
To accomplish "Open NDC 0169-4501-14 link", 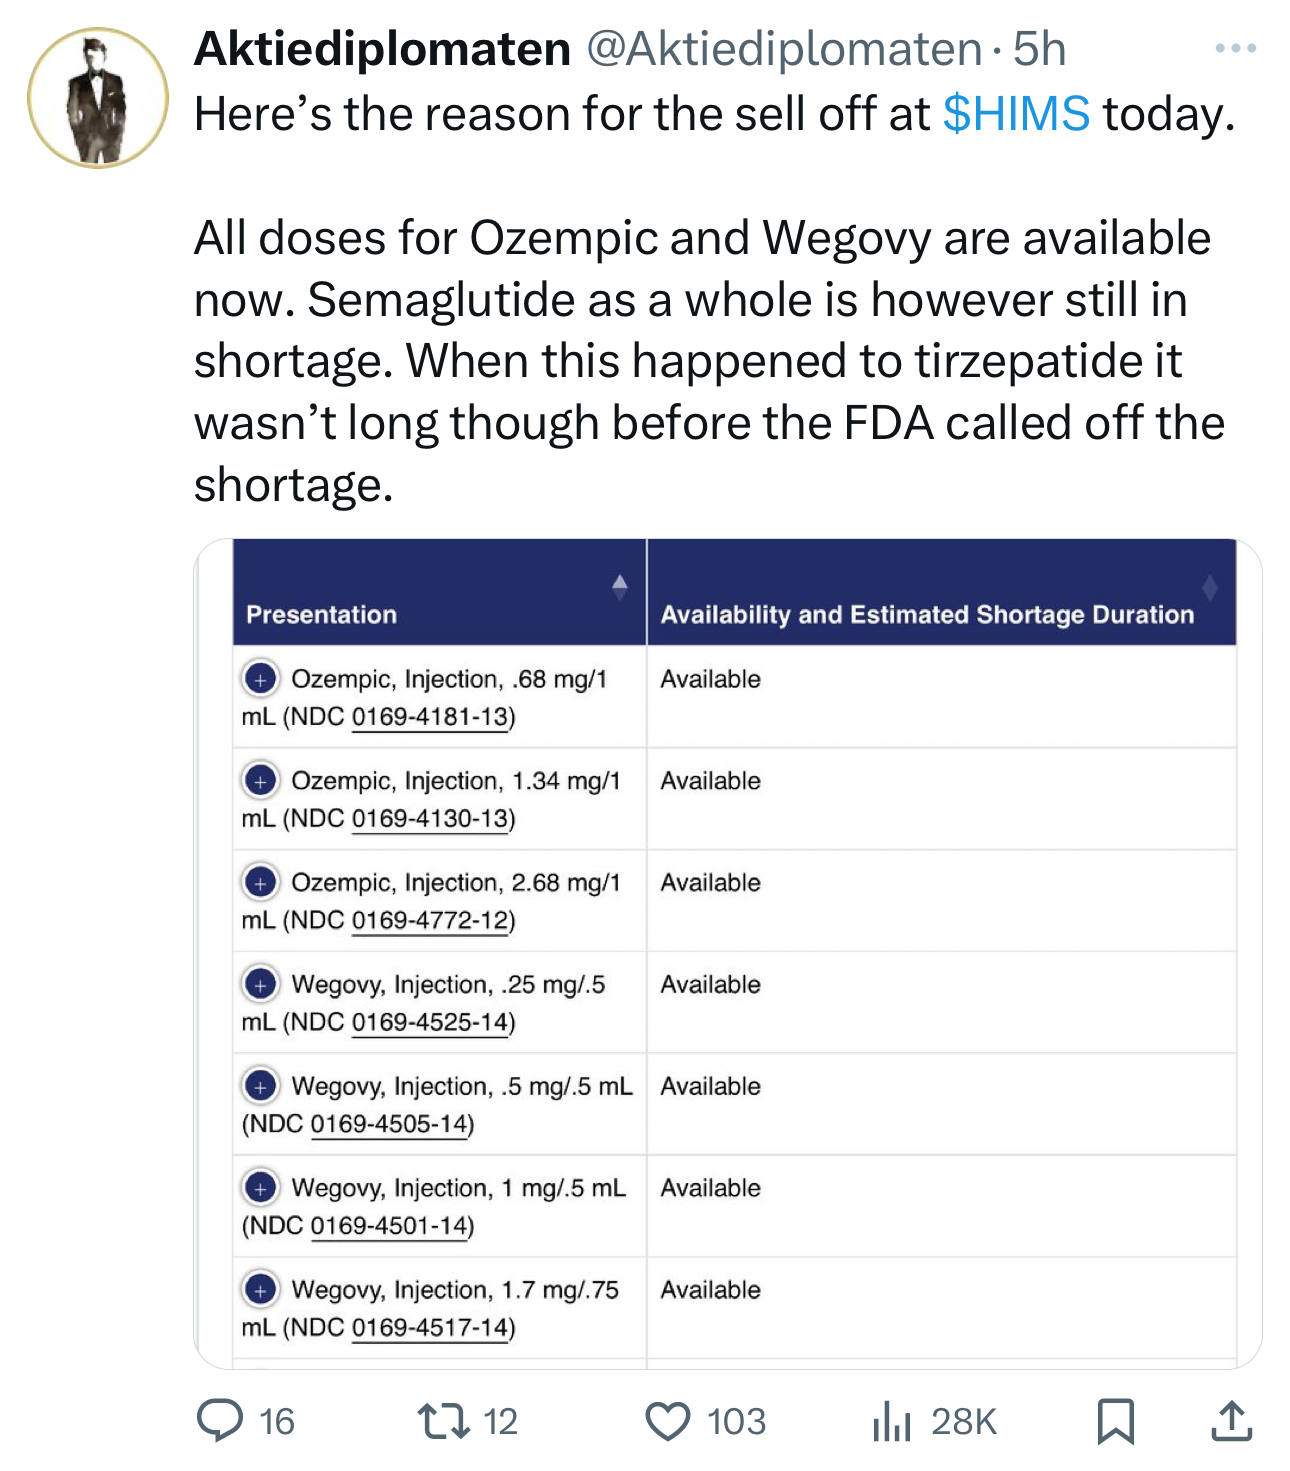I will pos(390,1226).
